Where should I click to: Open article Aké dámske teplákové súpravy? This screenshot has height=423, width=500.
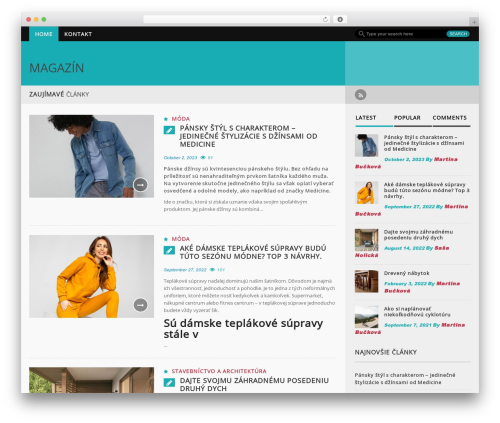point(253,252)
